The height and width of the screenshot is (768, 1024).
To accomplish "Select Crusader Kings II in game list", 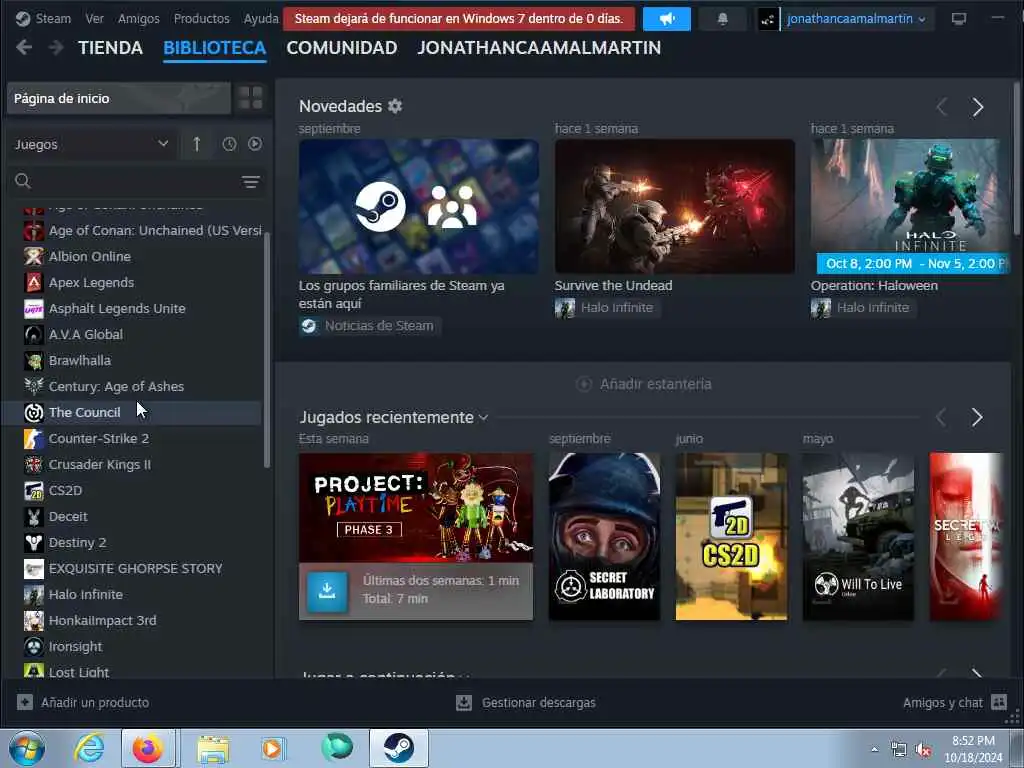I will (133, 464).
